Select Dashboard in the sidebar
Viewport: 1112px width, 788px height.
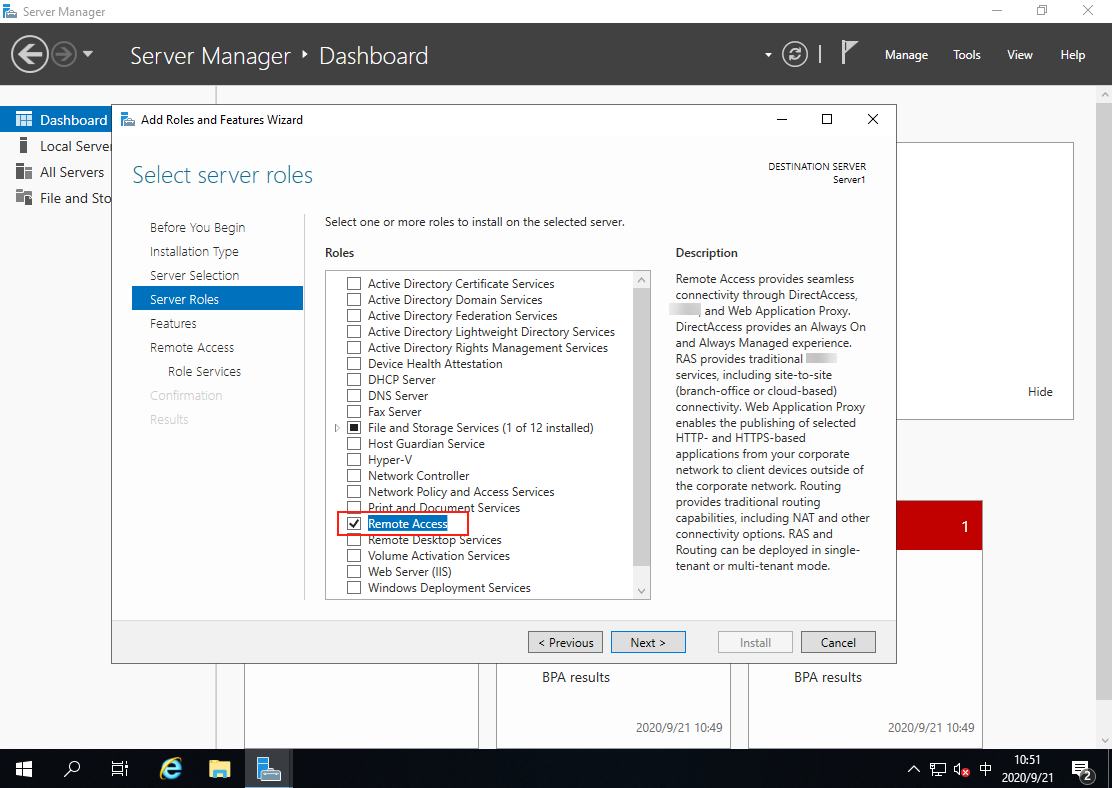pyautogui.click(x=56, y=120)
